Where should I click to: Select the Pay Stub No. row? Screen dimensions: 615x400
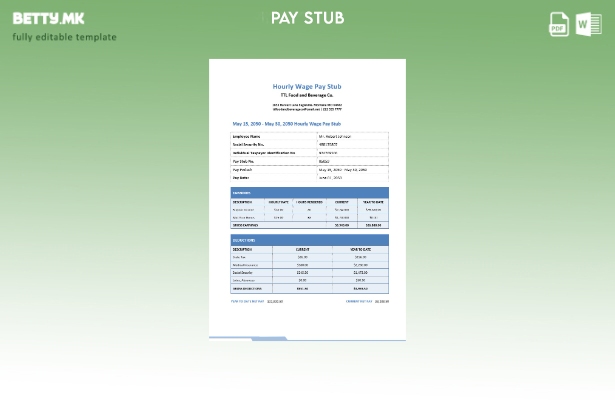(309, 161)
